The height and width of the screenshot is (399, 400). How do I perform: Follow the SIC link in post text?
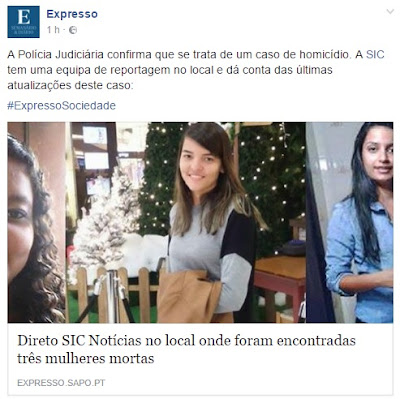(x=375, y=54)
